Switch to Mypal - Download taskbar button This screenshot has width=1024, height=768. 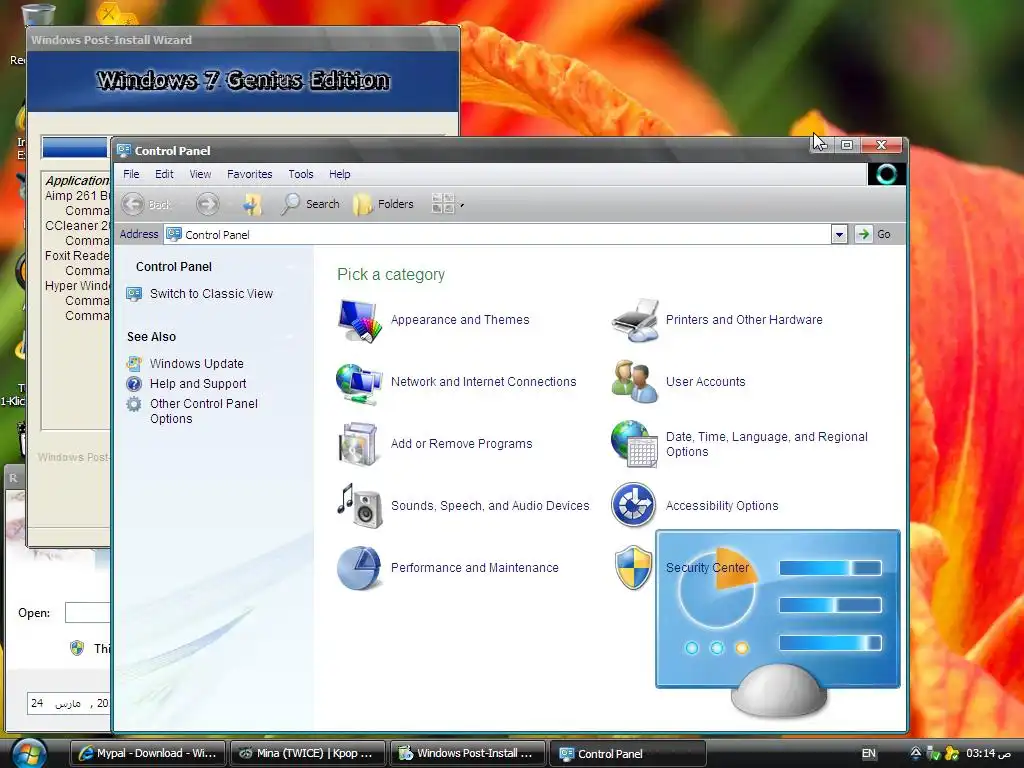point(148,754)
